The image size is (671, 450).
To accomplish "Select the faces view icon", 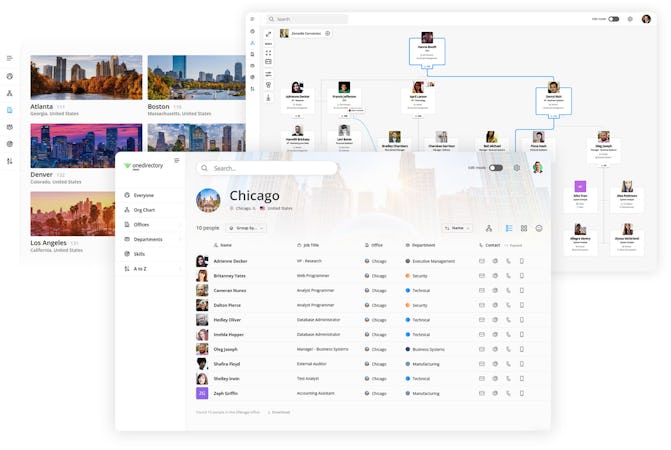I will (539, 228).
